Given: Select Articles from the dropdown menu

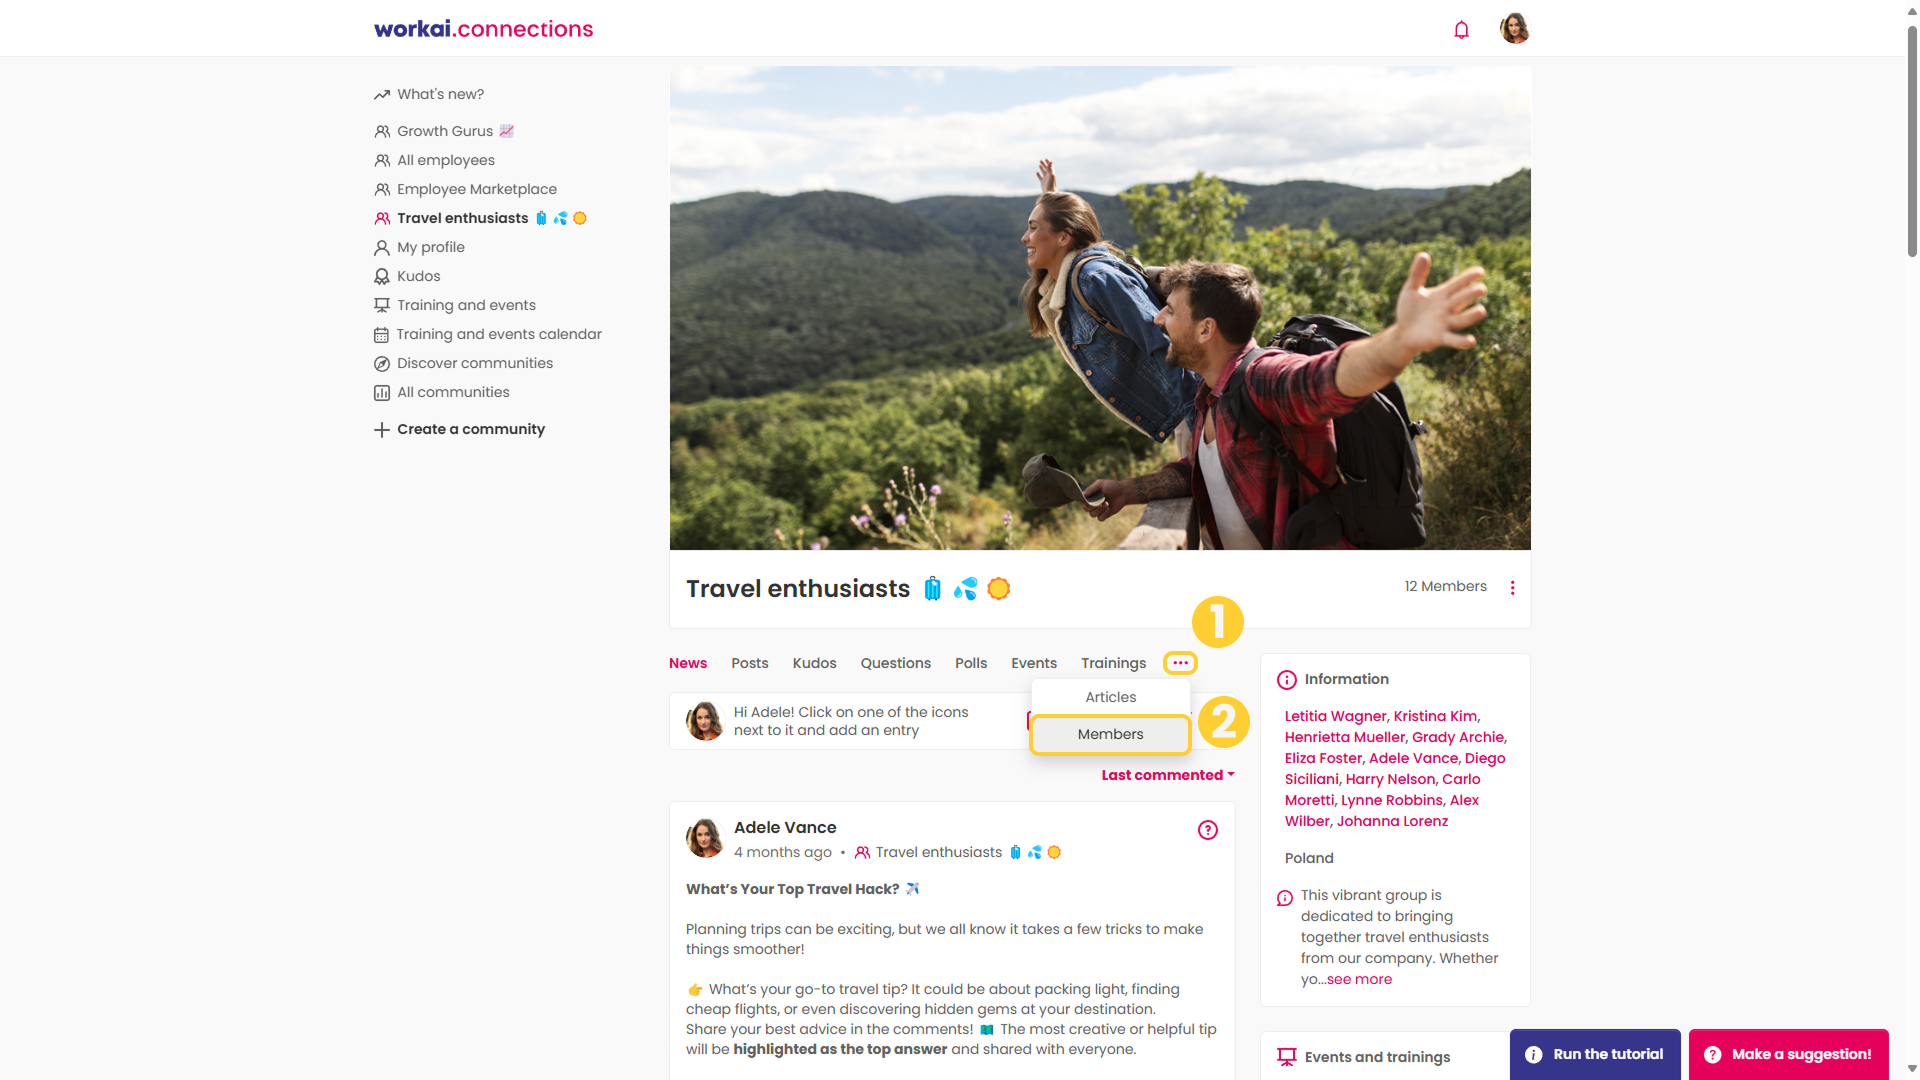Looking at the screenshot, I should pos(1111,697).
